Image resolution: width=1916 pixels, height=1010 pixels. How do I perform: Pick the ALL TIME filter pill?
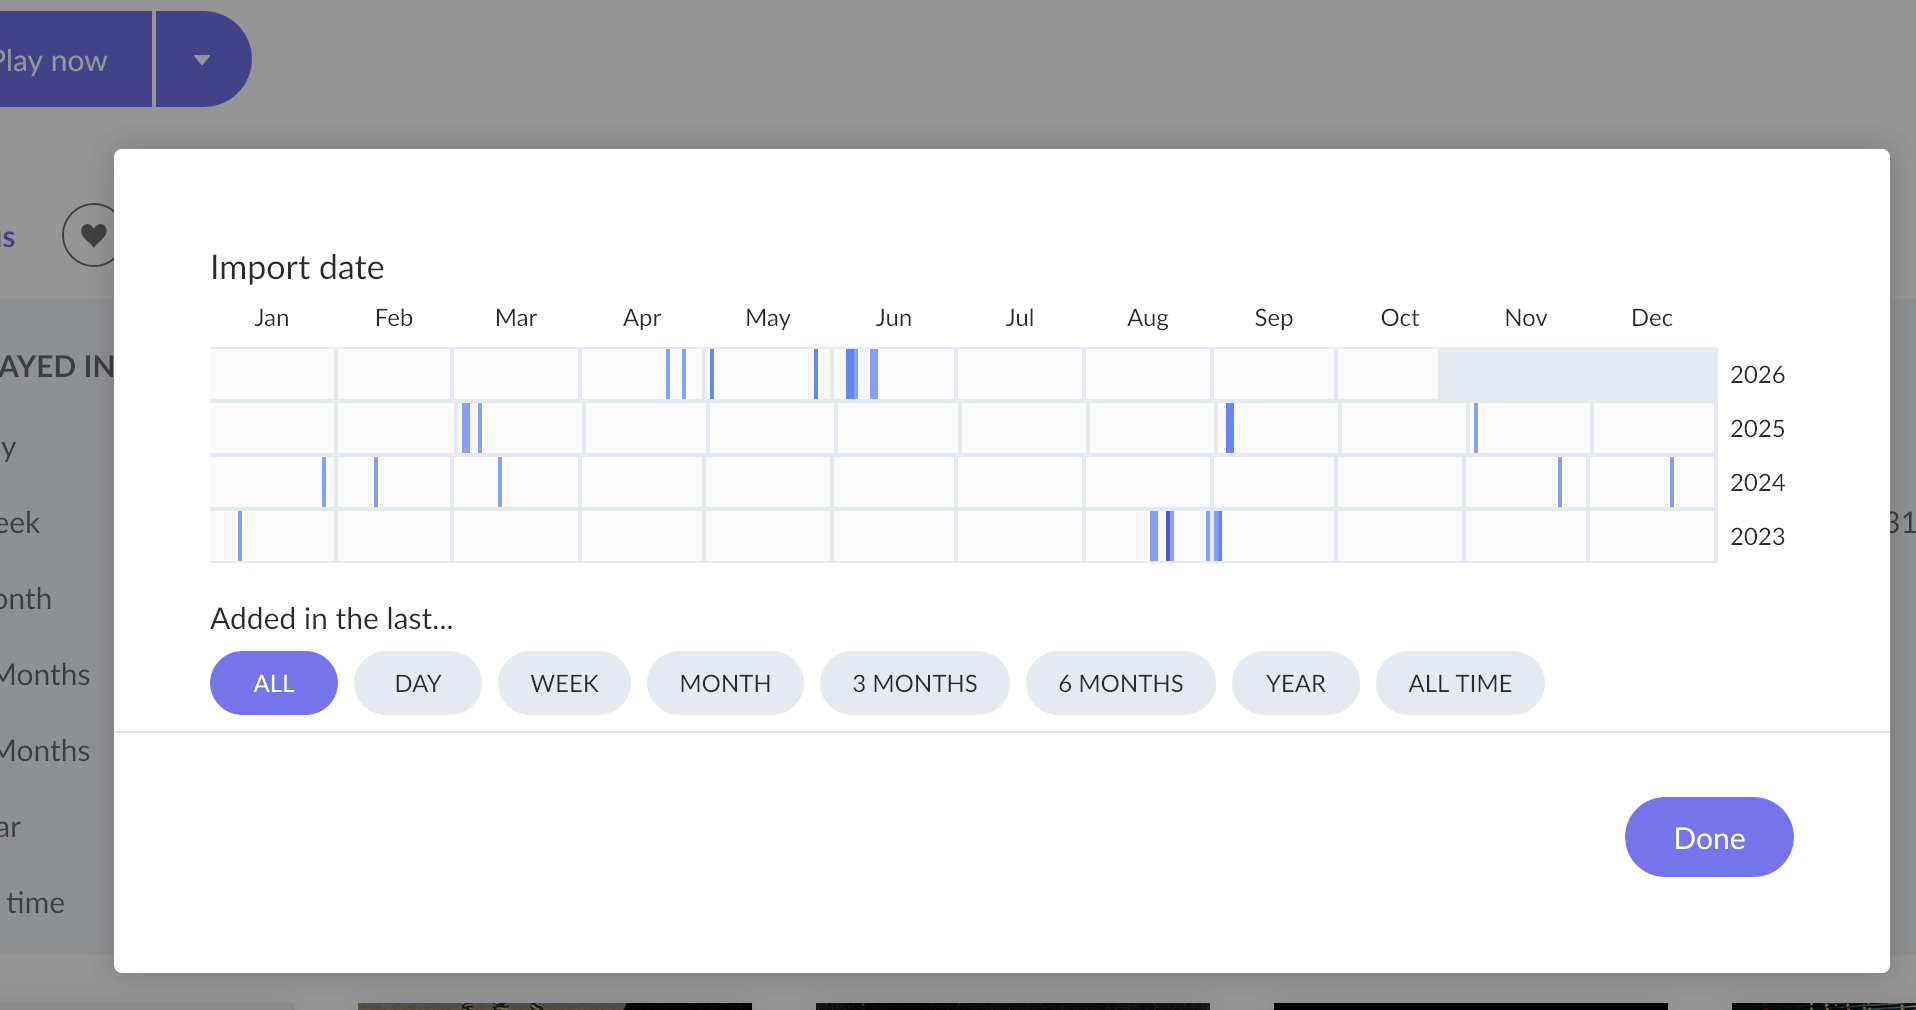pos(1460,683)
